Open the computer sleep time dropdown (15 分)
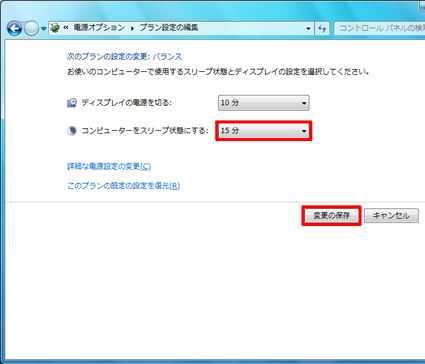 coord(264,131)
